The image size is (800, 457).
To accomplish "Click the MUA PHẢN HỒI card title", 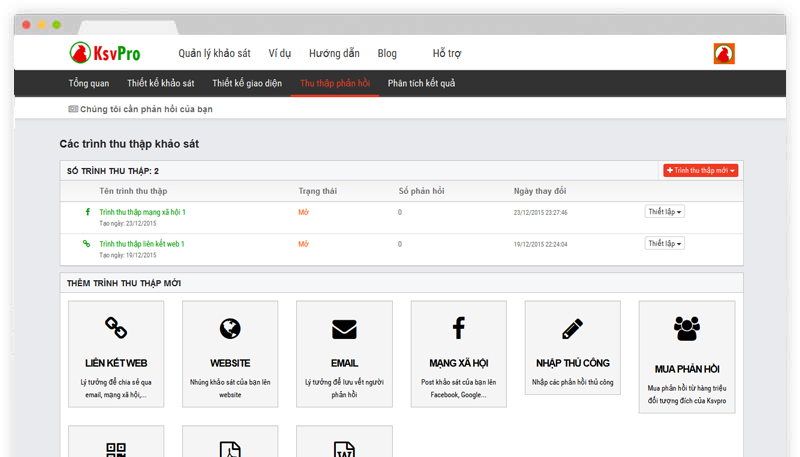I will [x=687, y=369].
